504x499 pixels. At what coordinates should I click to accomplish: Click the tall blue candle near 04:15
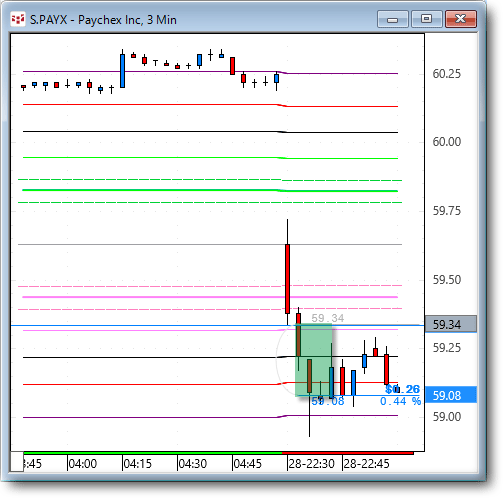122,70
